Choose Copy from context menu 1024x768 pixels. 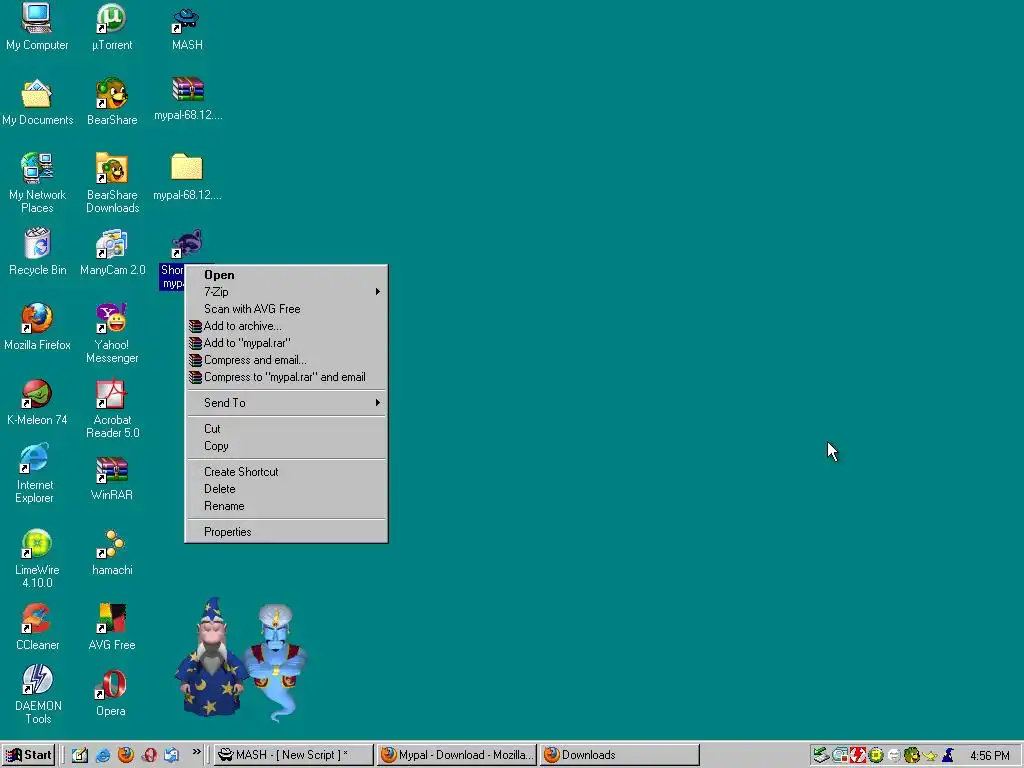click(287, 446)
